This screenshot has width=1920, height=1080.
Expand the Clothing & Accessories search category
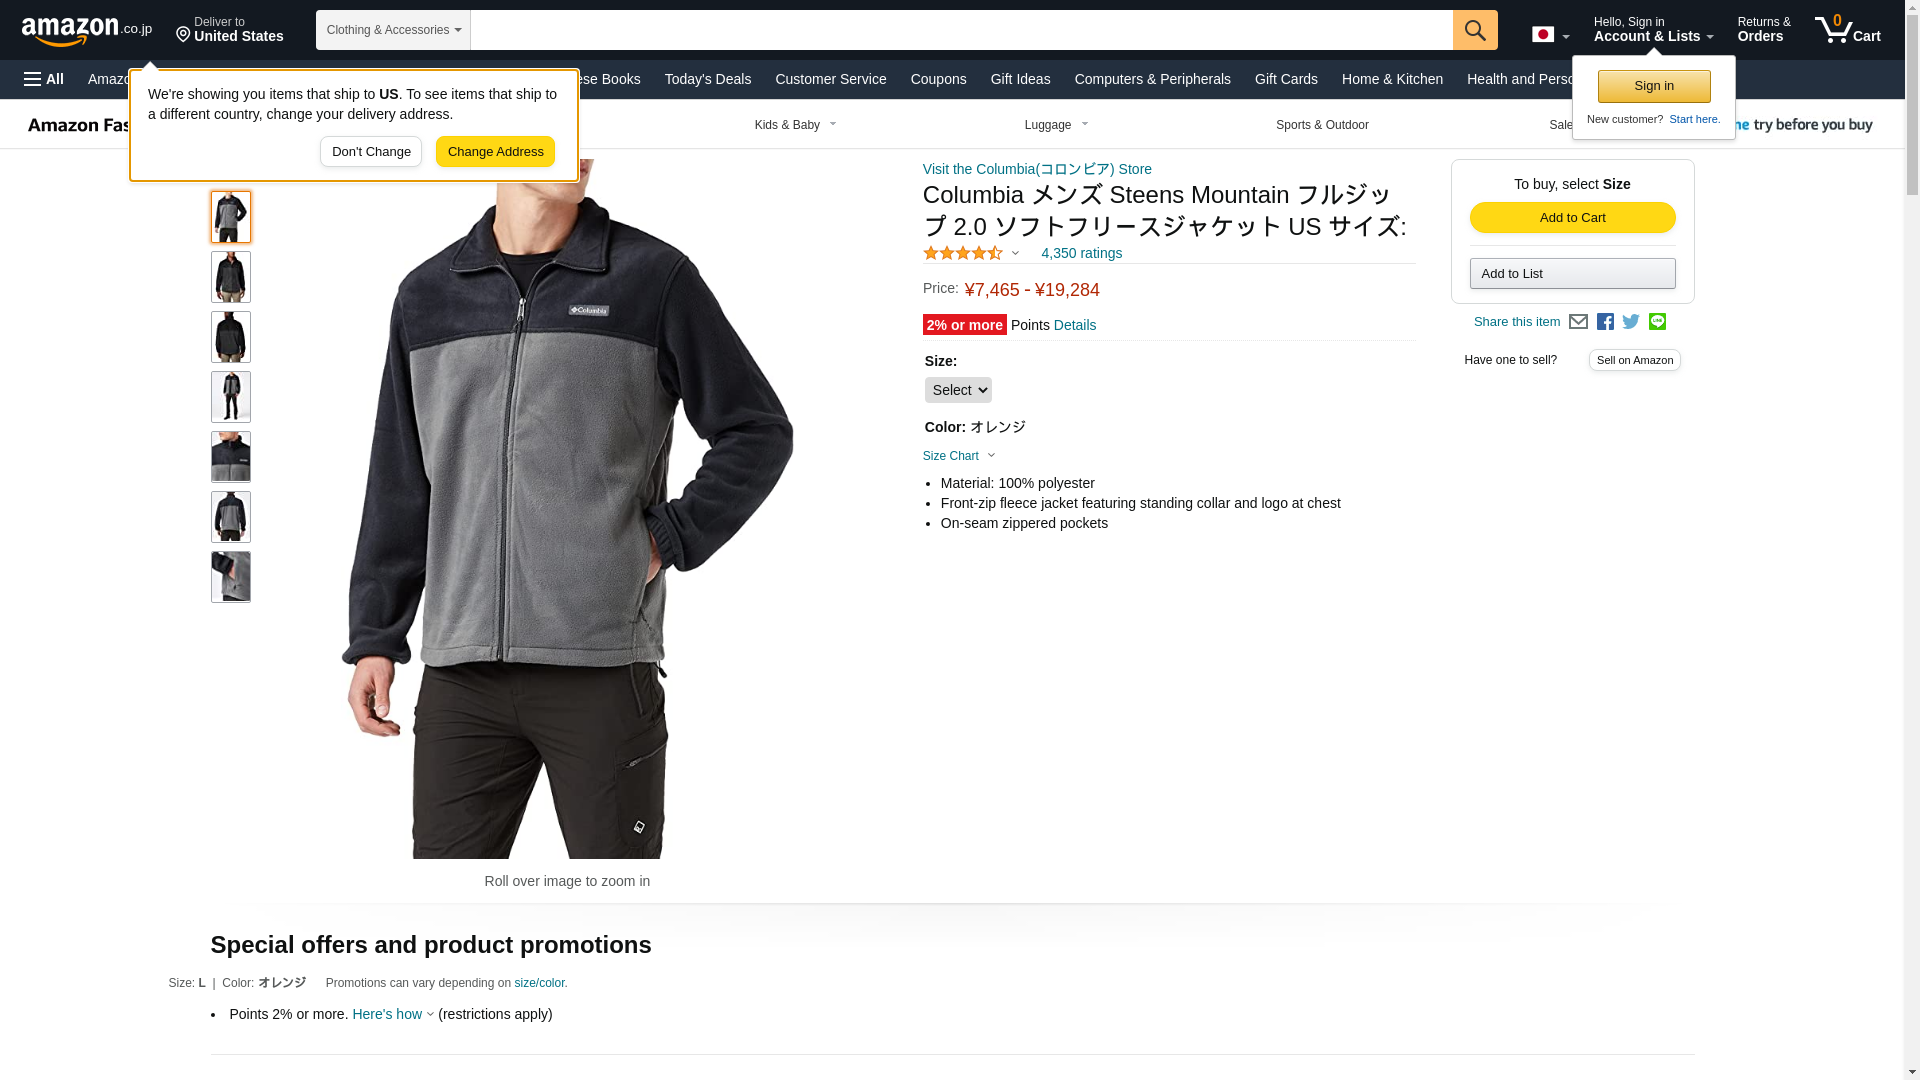(393, 30)
